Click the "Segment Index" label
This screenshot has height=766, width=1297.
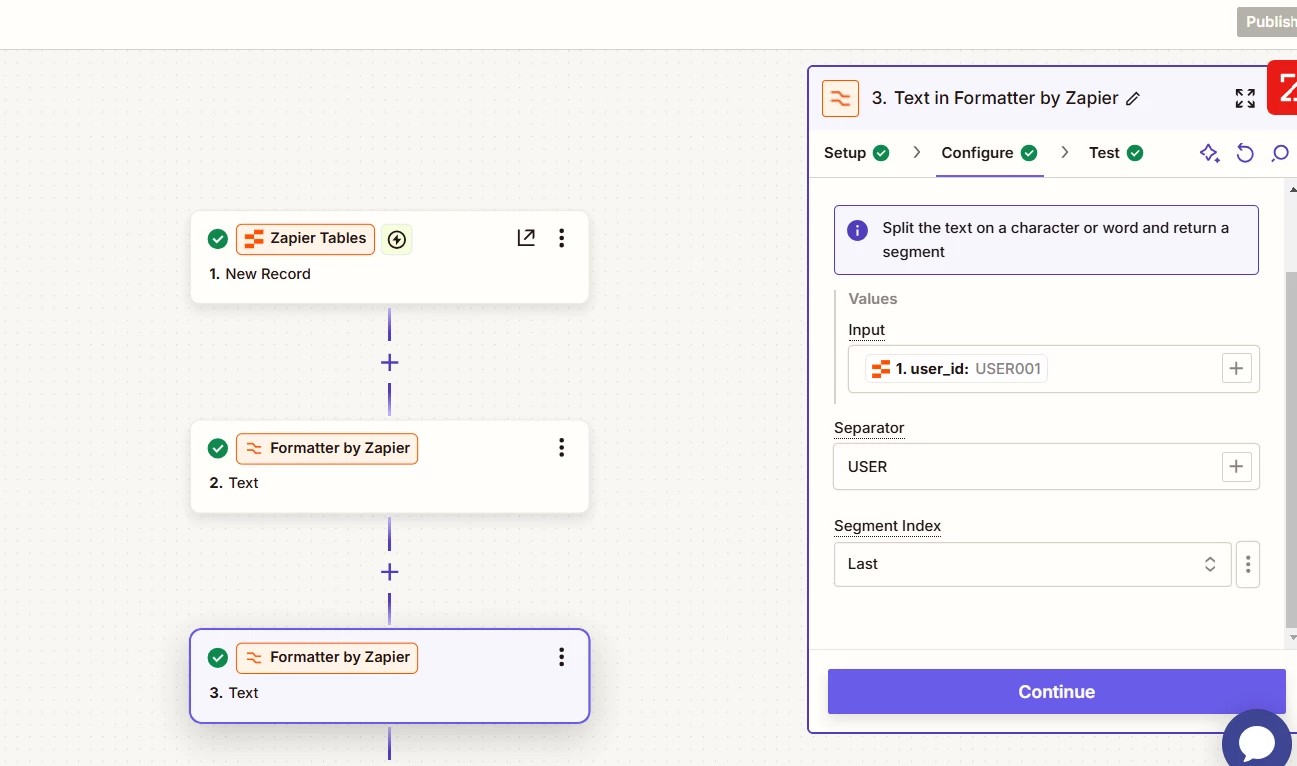coord(888,526)
